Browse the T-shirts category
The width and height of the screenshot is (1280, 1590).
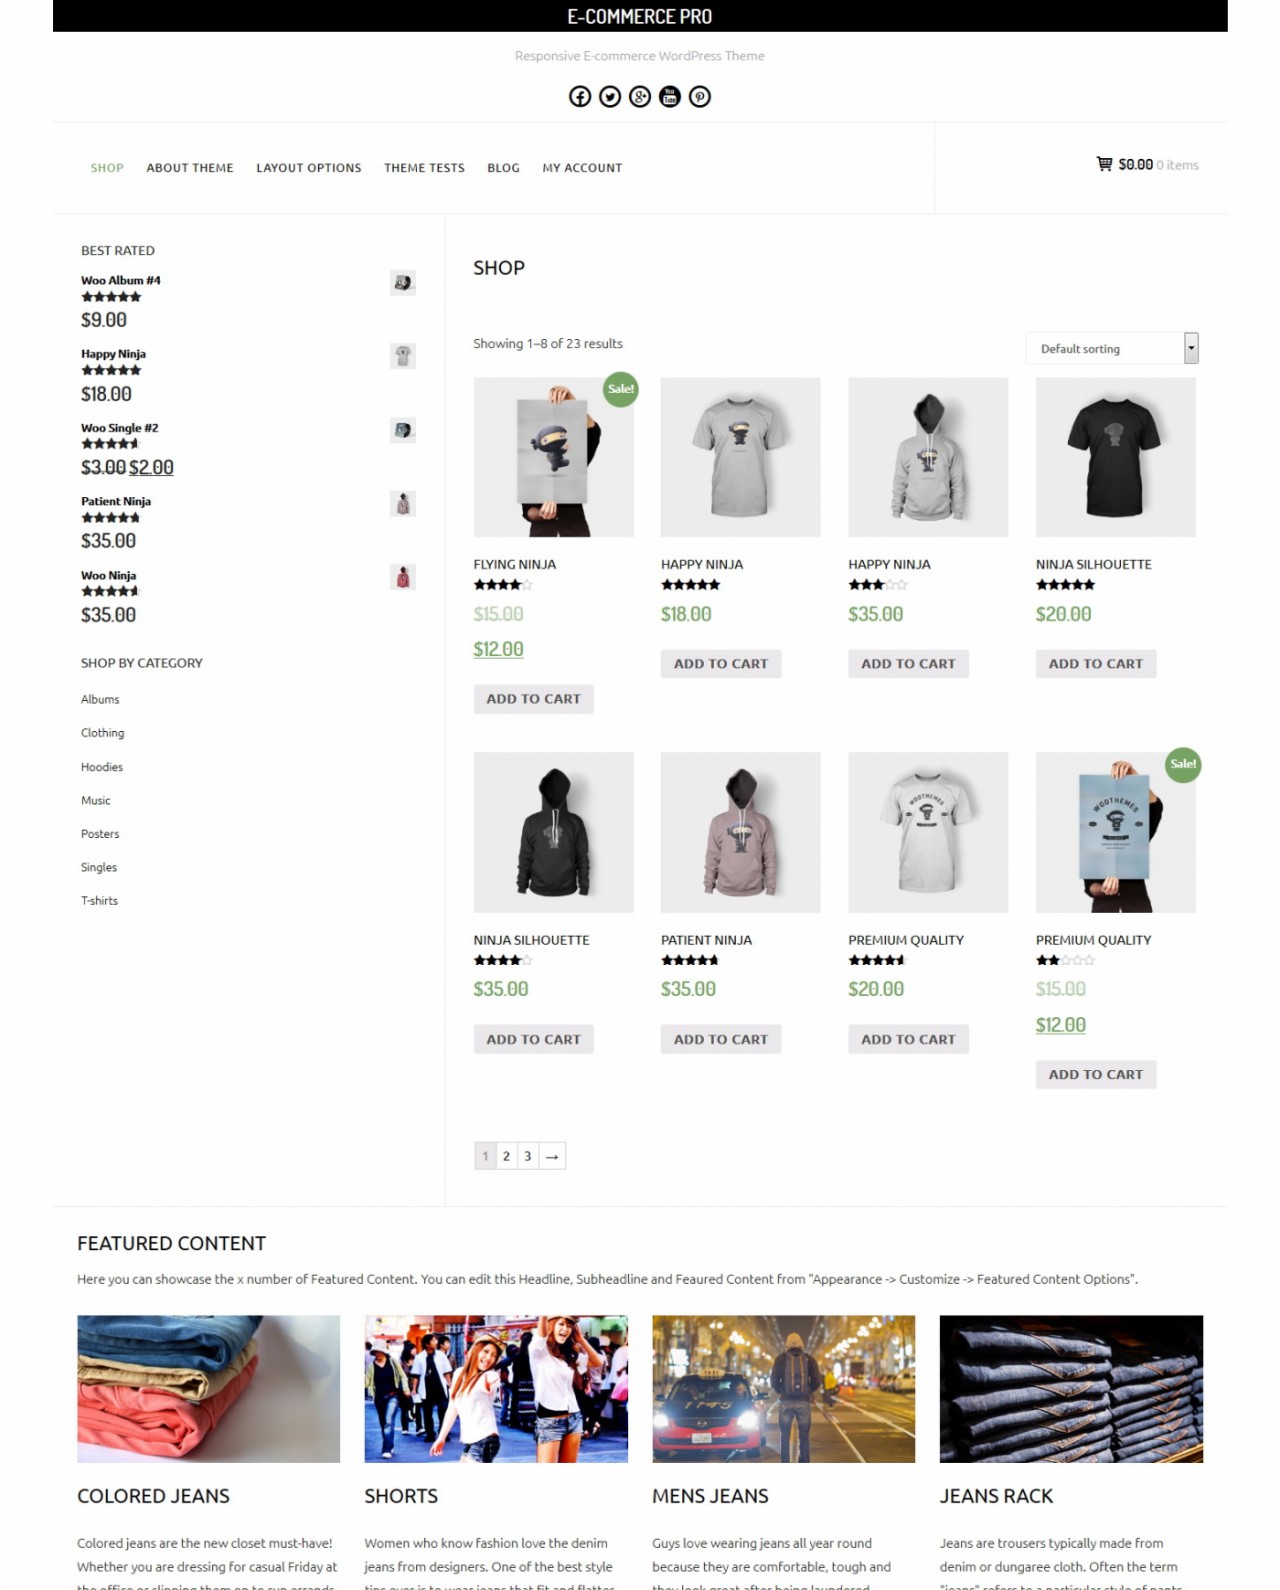[99, 901]
